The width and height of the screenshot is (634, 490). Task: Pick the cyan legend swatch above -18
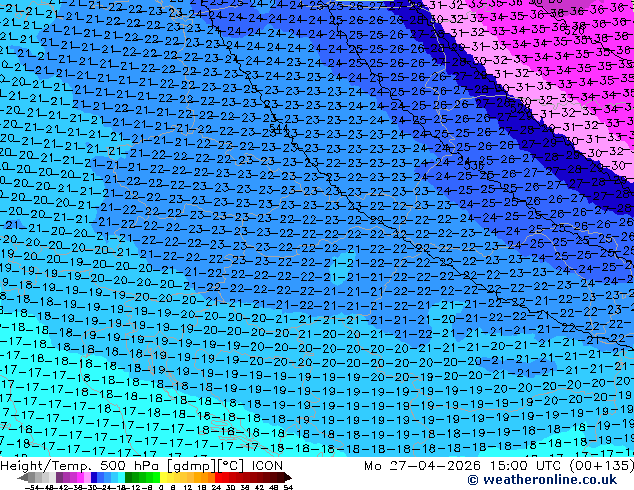[x=122, y=477]
